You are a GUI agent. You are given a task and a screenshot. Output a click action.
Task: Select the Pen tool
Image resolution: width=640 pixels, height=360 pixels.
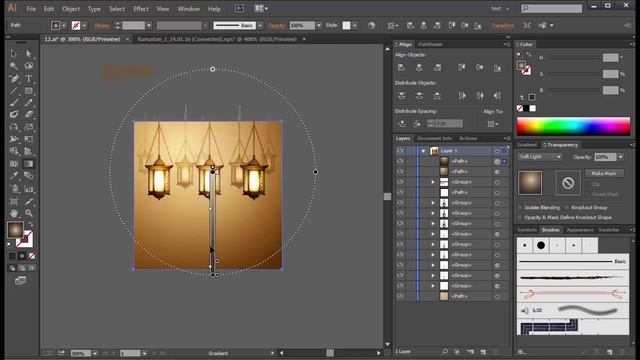(13, 78)
